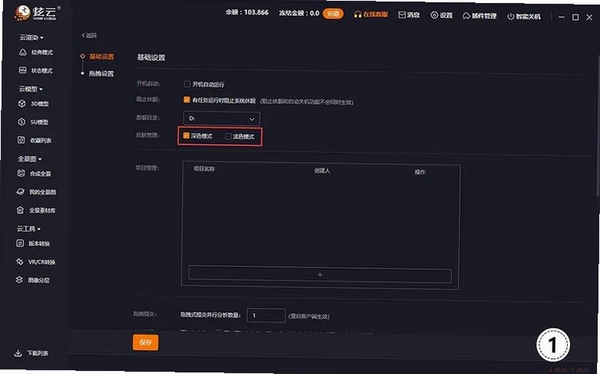Image resolution: width=600 pixels, height=374 pixels.
Task: Open the 下载列表 download icon
Action: (18, 353)
